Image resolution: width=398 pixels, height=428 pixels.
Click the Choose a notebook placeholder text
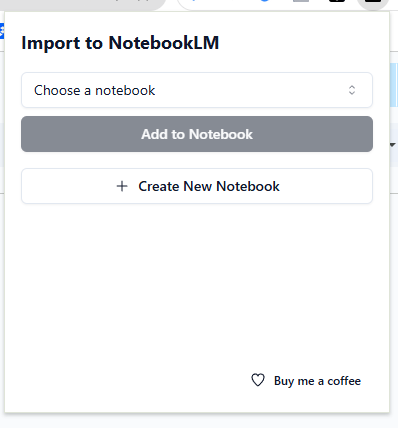[x=95, y=90]
